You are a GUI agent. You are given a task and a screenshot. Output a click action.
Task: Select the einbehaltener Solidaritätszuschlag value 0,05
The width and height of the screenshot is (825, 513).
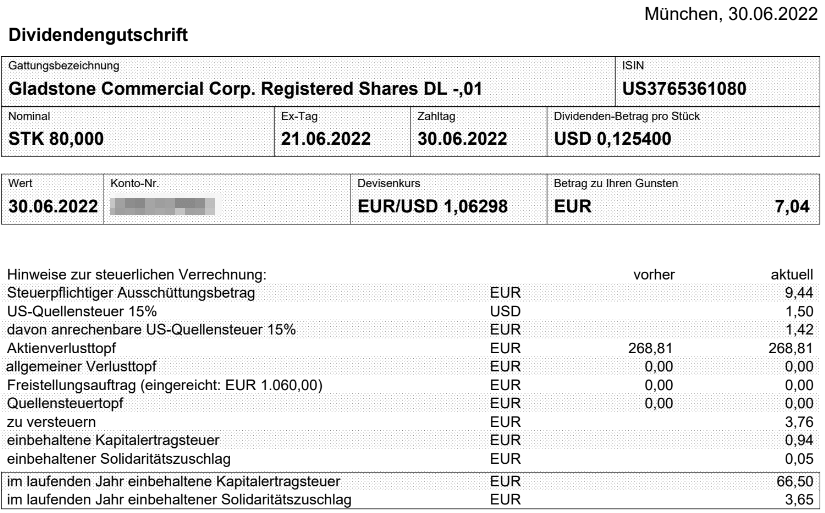click(799, 459)
